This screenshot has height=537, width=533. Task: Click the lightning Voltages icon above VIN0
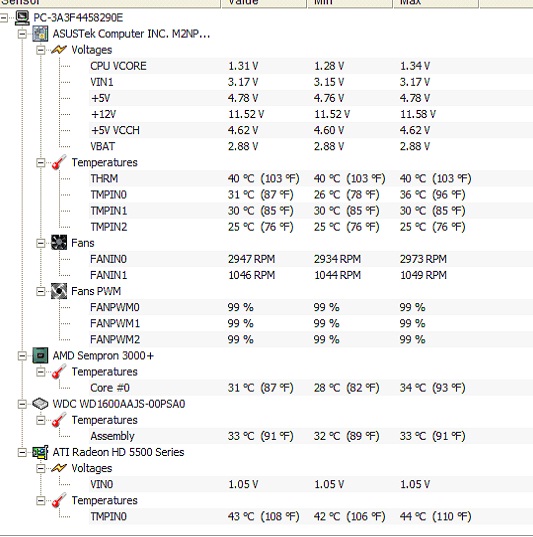tap(59, 468)
